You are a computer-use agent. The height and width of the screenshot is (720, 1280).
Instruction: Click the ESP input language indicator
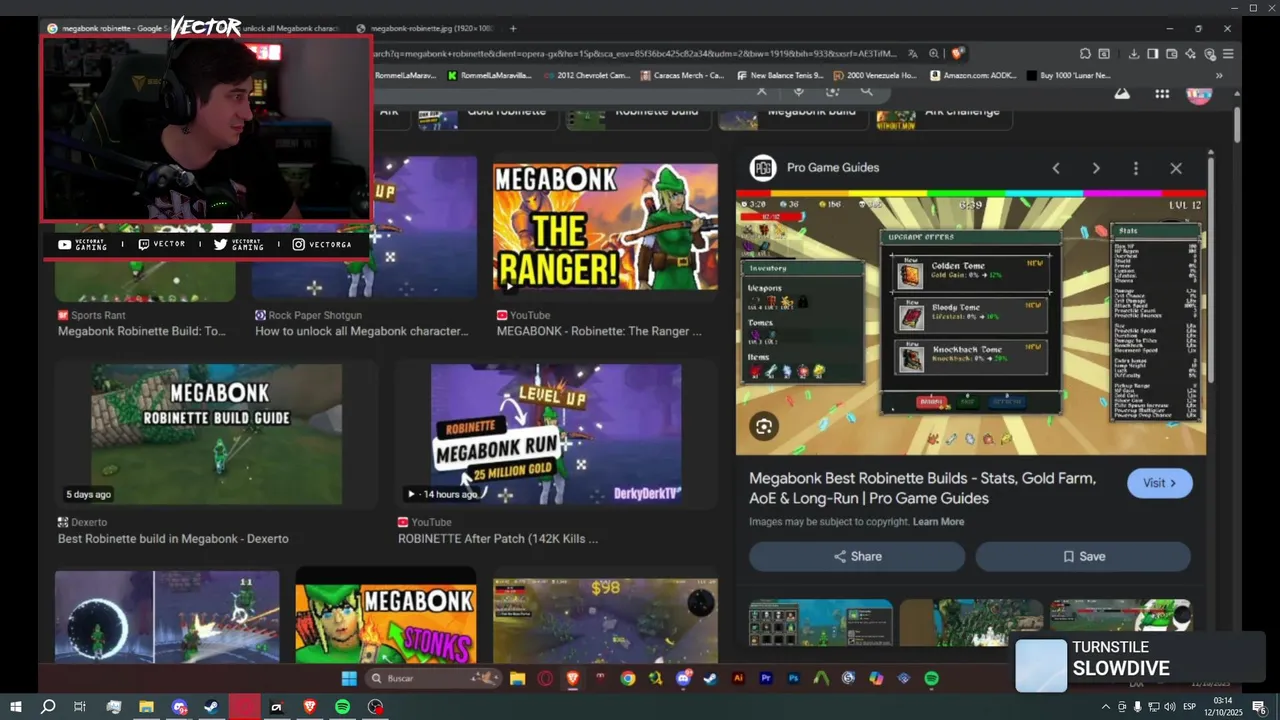tap(1190, 707)
